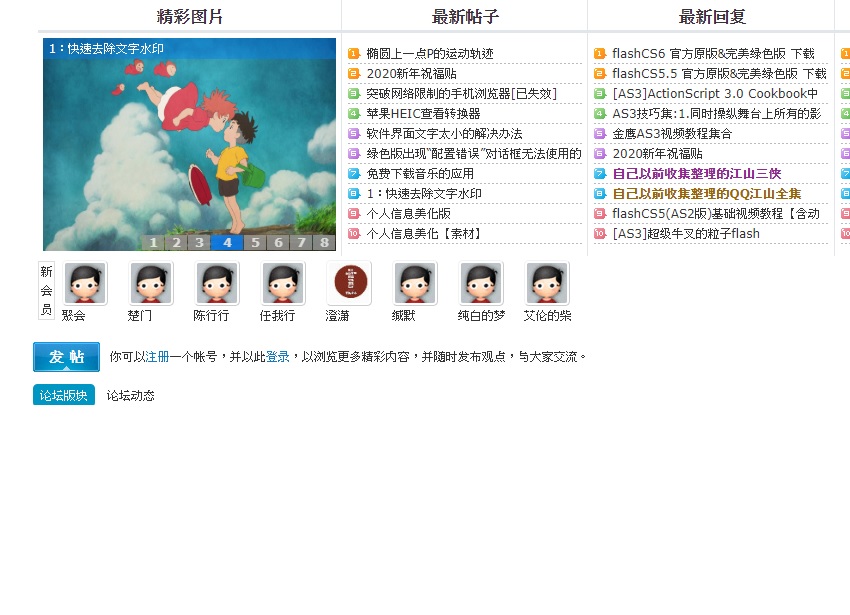Open post 椭圆上一点P的运动轨迹
This screenshot has height=615, width=850.
430,54
